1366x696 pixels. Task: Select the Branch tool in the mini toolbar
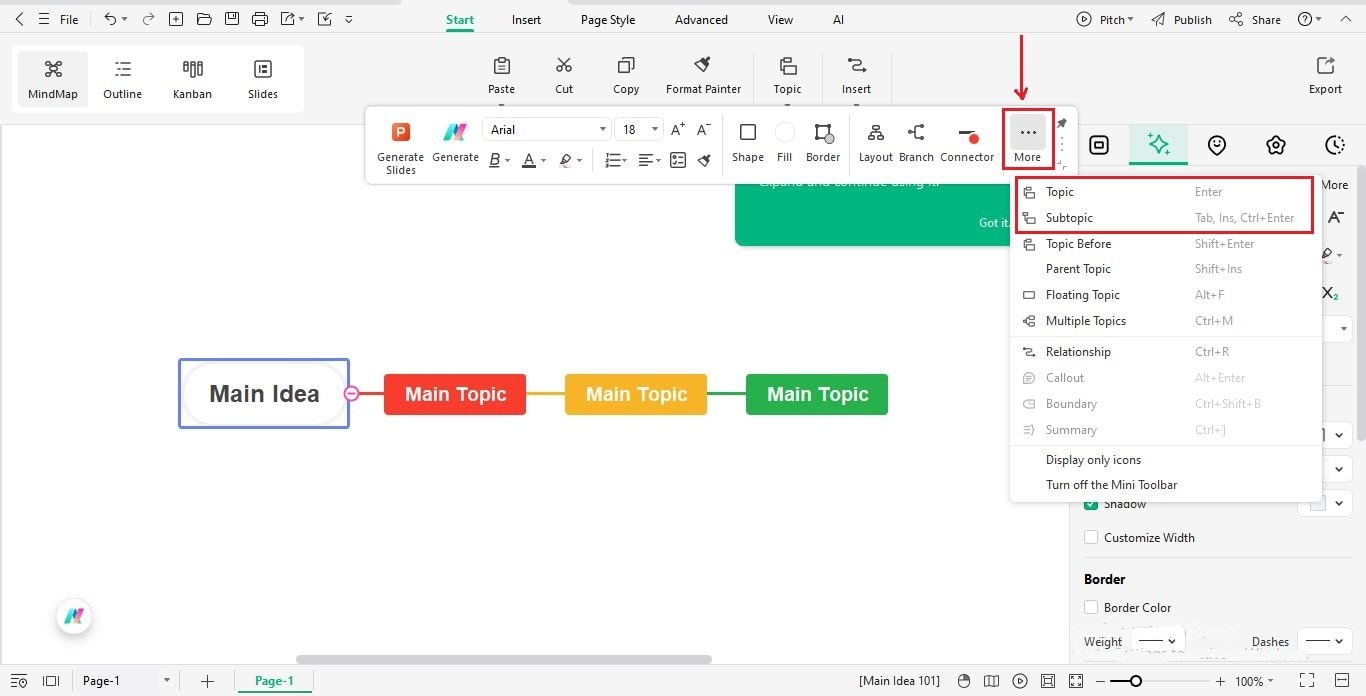tap(915, 140)
